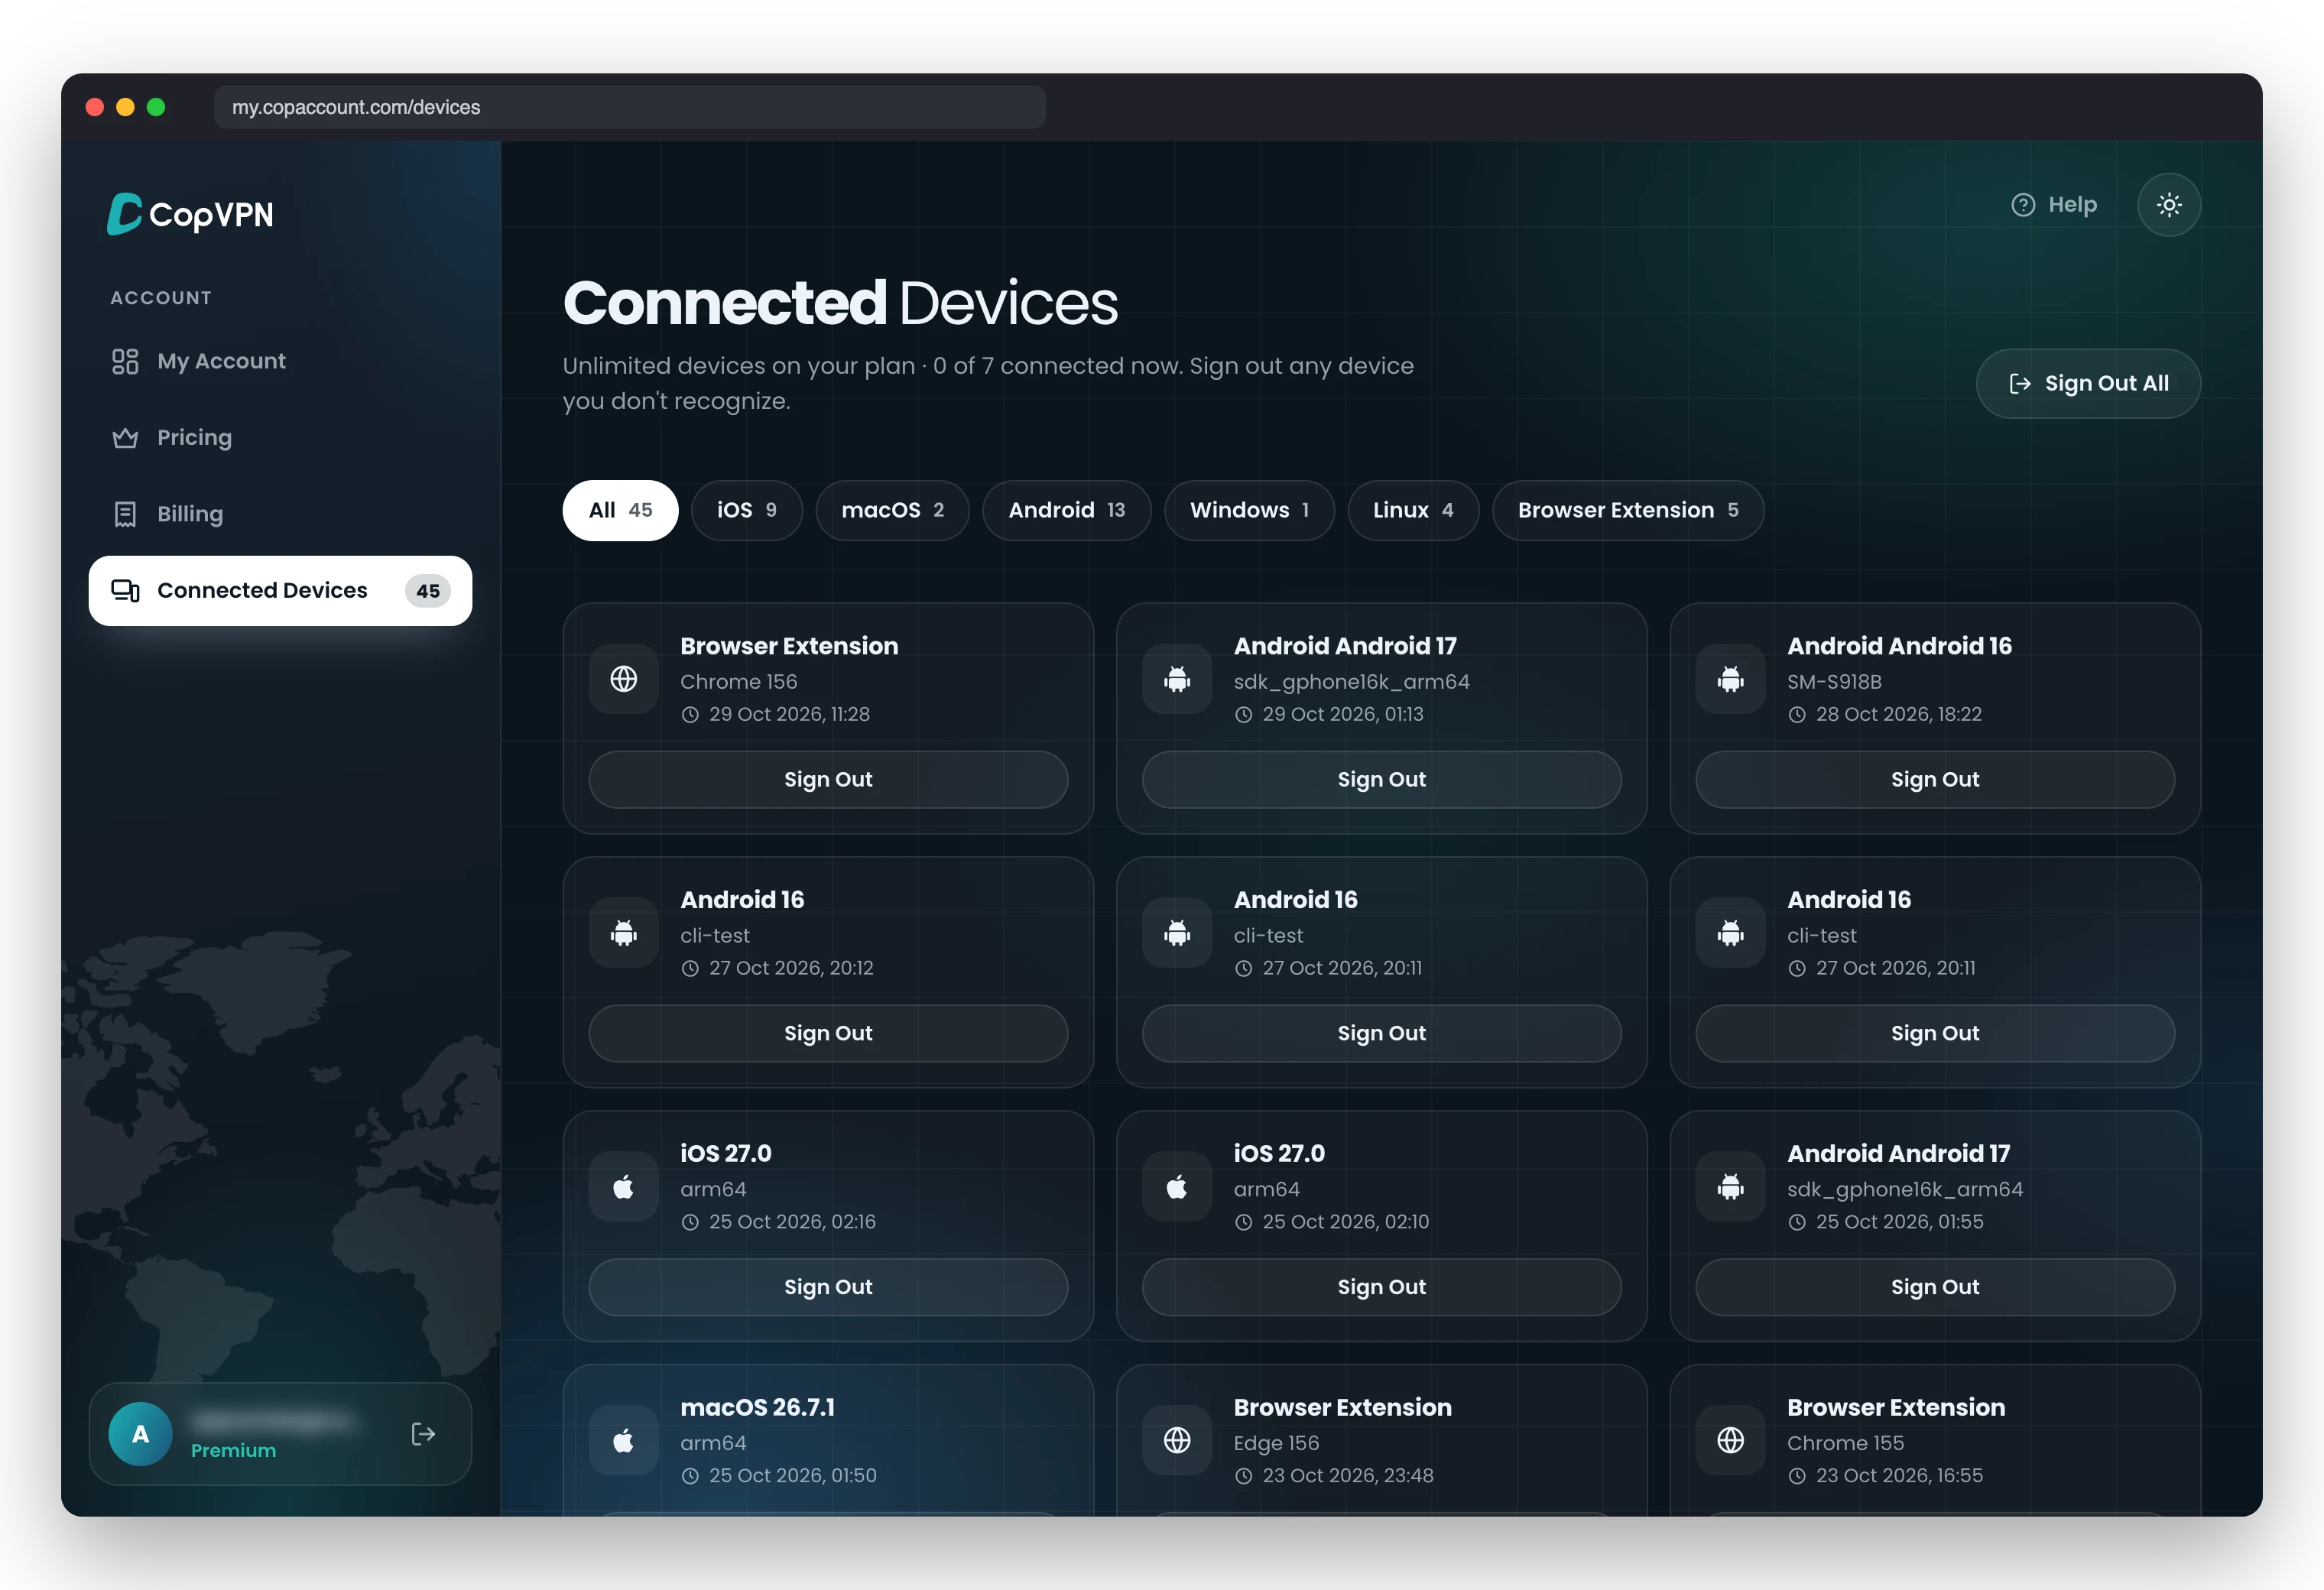This screenshot has height=1590, width=2324.
Task: Sign out cli-test device from 20:12
Action: [828, 1033]
